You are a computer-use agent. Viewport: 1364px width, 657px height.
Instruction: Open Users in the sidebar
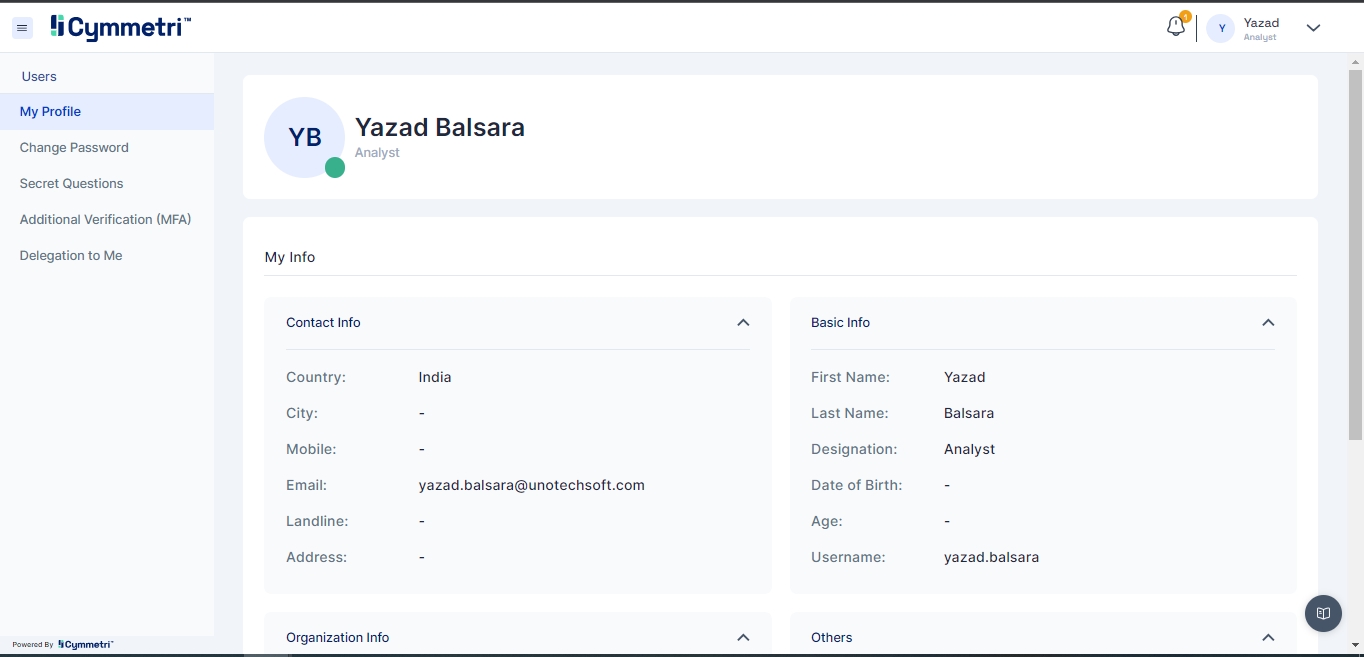(39, 76)
